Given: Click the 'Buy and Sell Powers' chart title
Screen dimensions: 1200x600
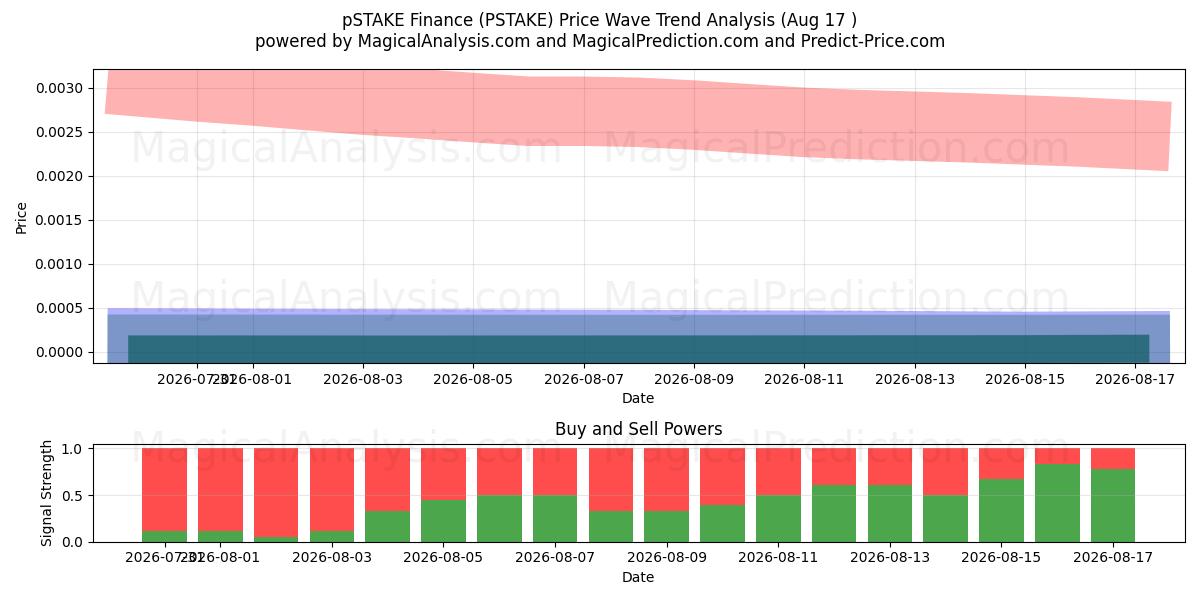Looking at the screenshot, I should (638, 430).
